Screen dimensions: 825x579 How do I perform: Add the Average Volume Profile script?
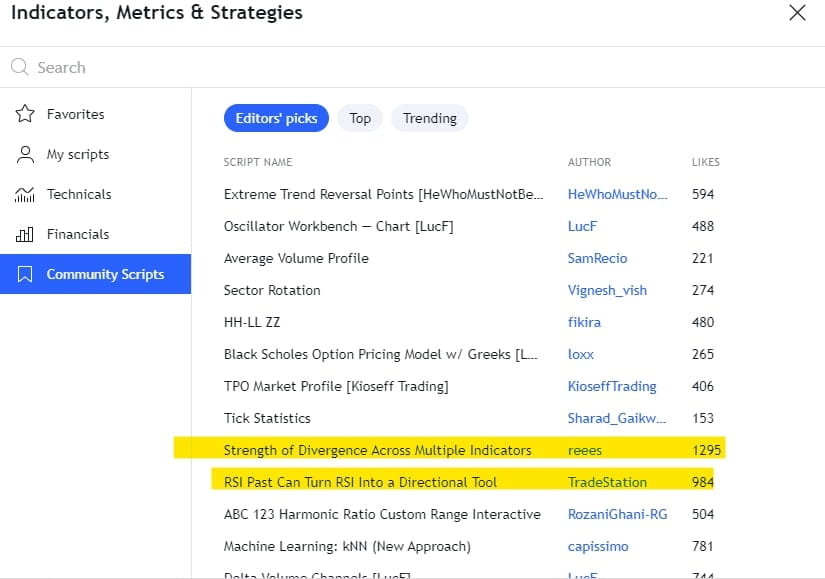pyautogui.click(x=296, y=258)
